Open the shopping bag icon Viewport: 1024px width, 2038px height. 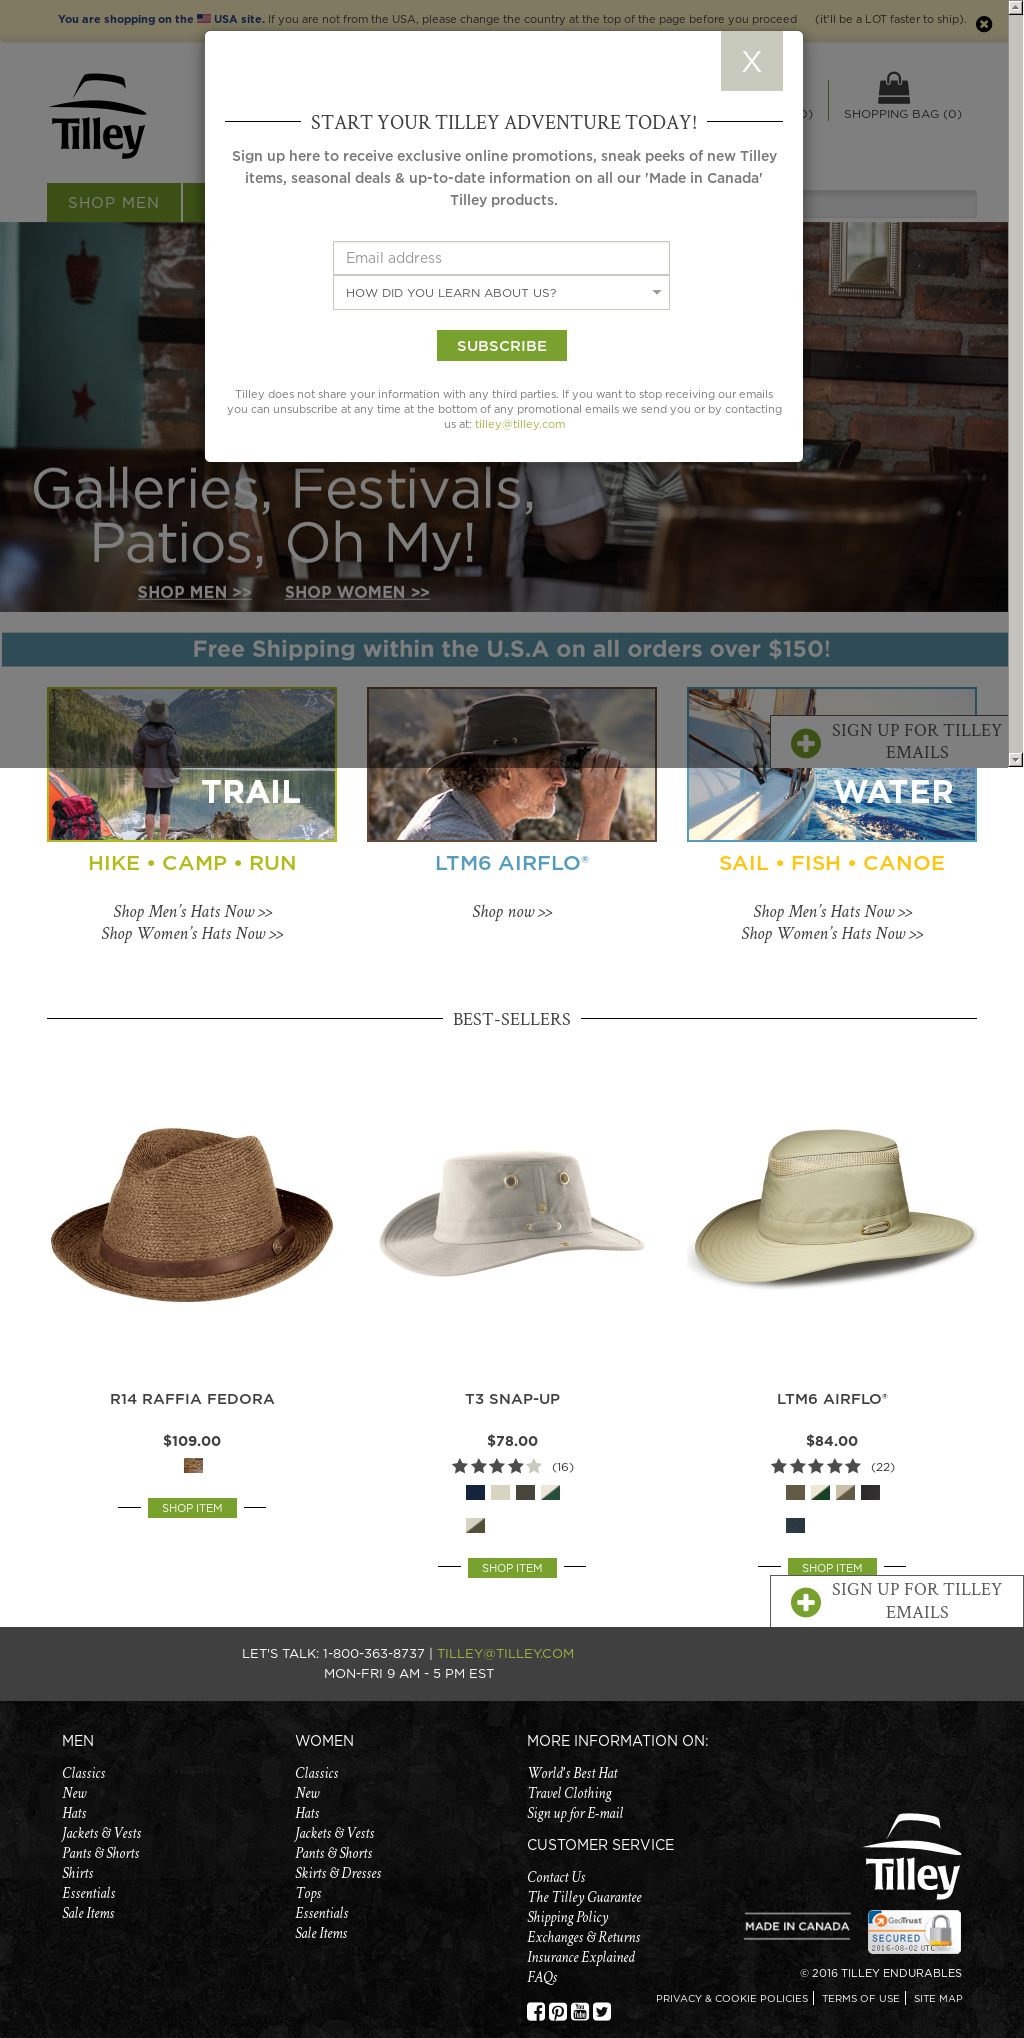pos(893,88)
